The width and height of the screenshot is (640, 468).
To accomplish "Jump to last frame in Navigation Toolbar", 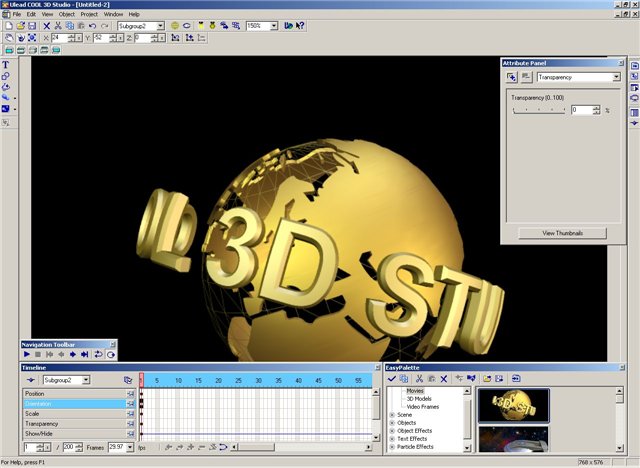I will (84, 354).
